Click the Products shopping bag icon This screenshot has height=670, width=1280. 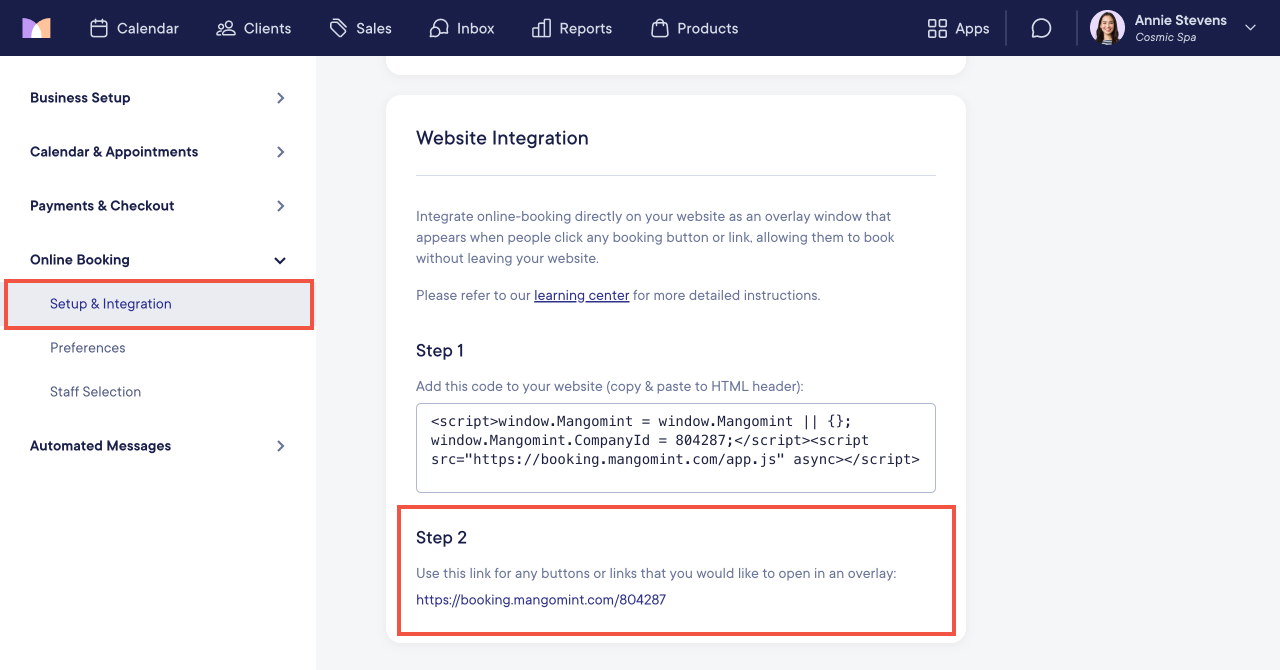click(660, 28)
